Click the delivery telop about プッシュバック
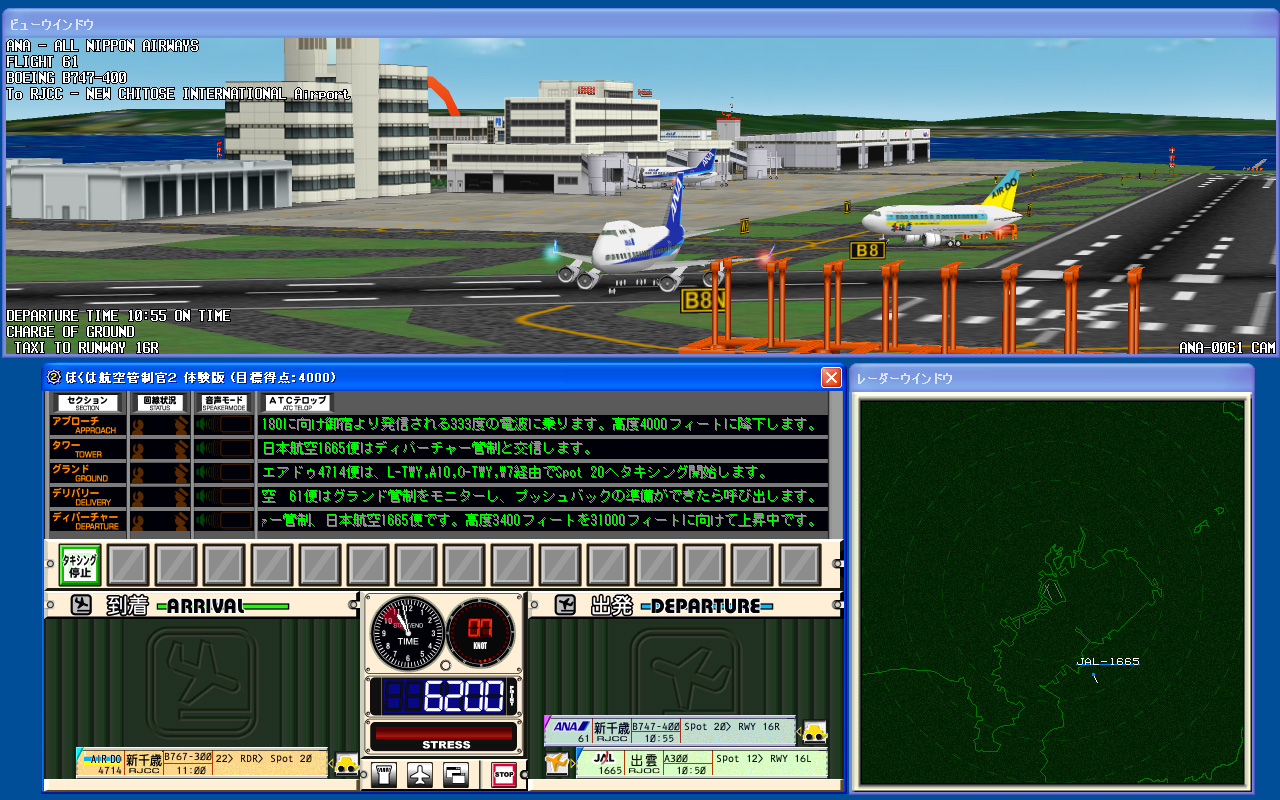The height and width of the screenshot is (800, 1280). (542, 496)
